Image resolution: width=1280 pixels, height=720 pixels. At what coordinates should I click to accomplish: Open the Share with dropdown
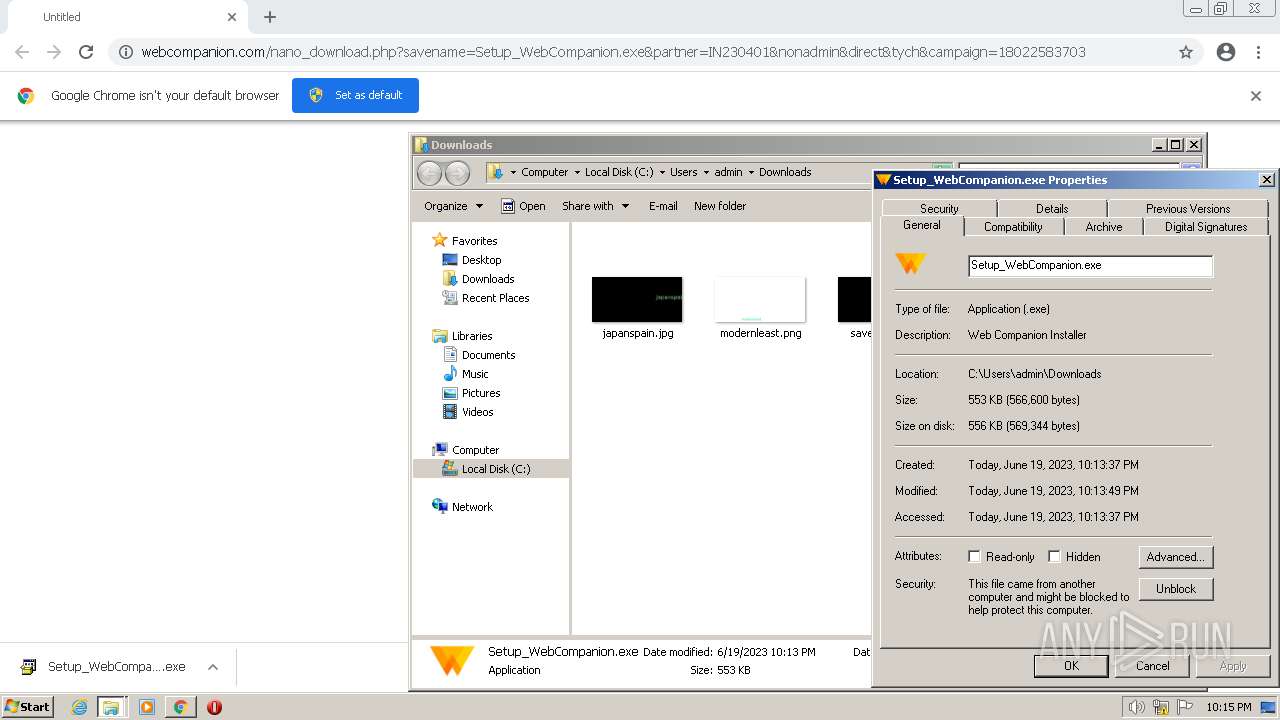pos(595,206)
